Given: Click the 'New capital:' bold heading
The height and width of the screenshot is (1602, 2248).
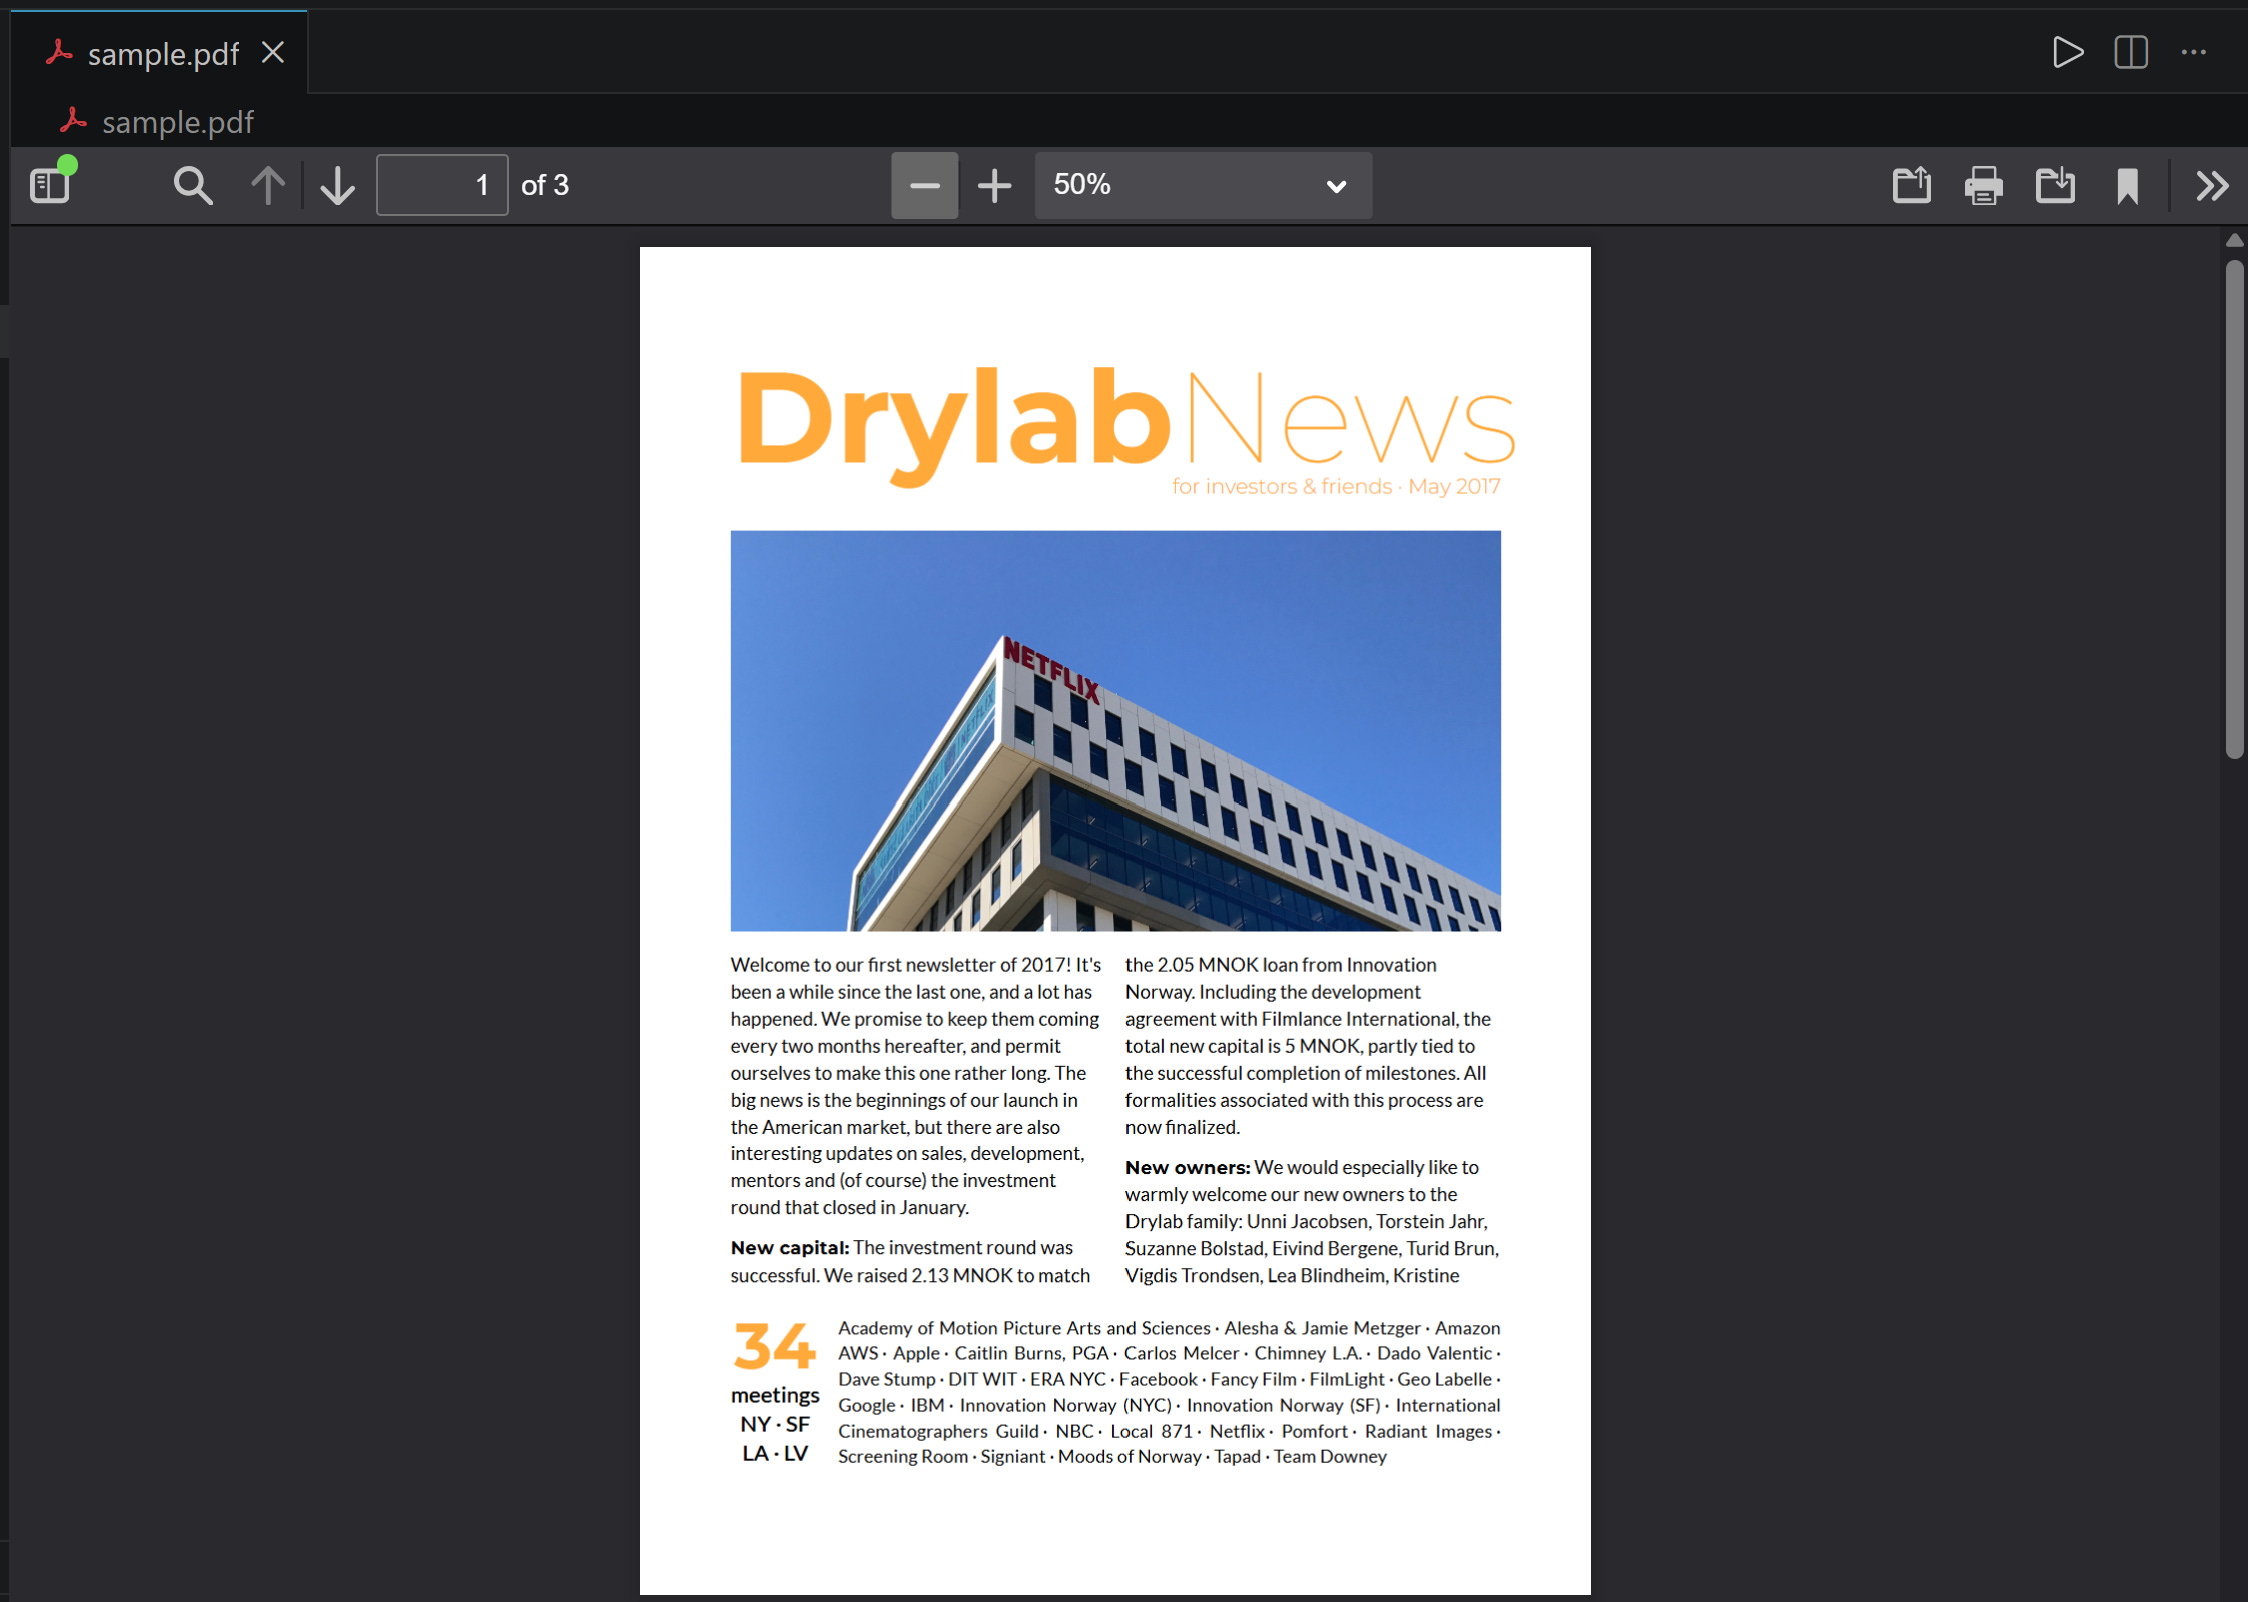Looking at the screenshot, I should coord(789,1247).
